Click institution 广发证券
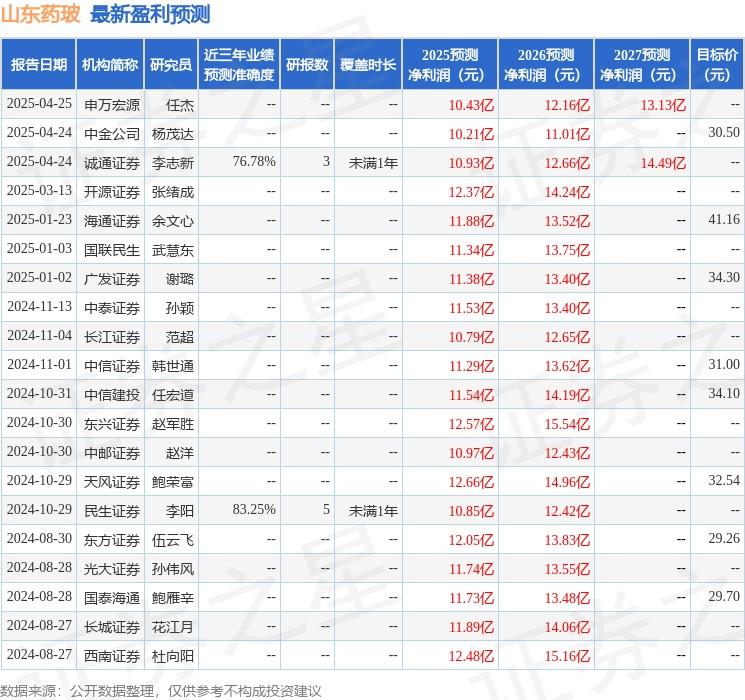 point(112,278)
